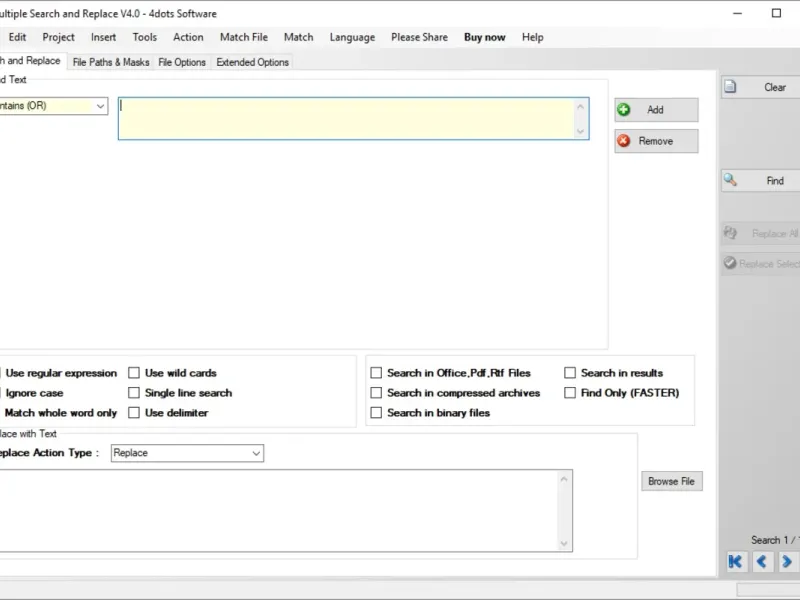
Task: Check Search in compressed archives
Action: coord(376,393)
